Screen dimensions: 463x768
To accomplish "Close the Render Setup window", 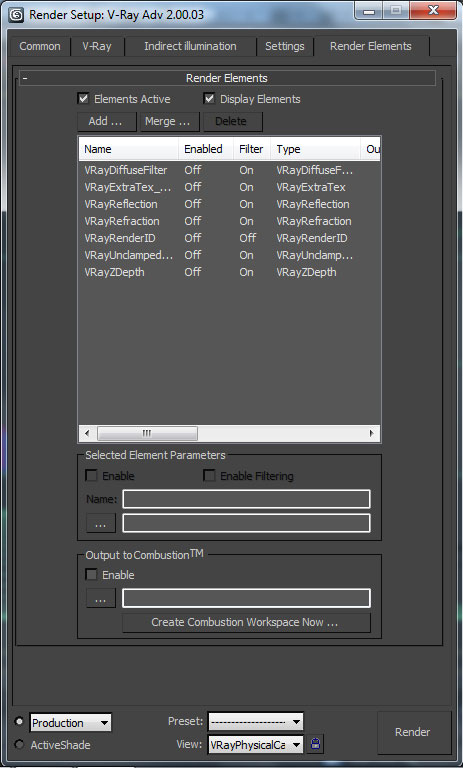I will (x=433, y=10).
